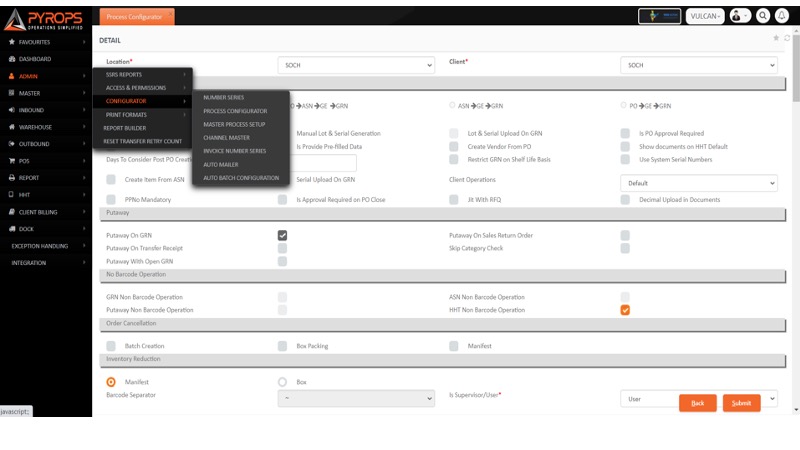Open Auto Mailer menu entry
Image resolution: width=800 pixels, height=450 pixels.
(221, 165)
